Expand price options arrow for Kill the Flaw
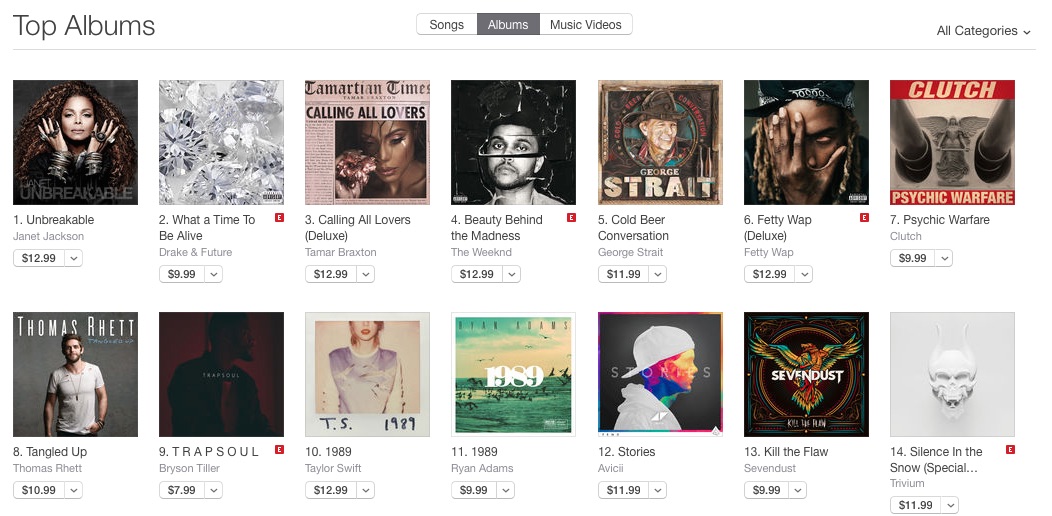This screenshot has width=1052, height=516. coord(798,490)
